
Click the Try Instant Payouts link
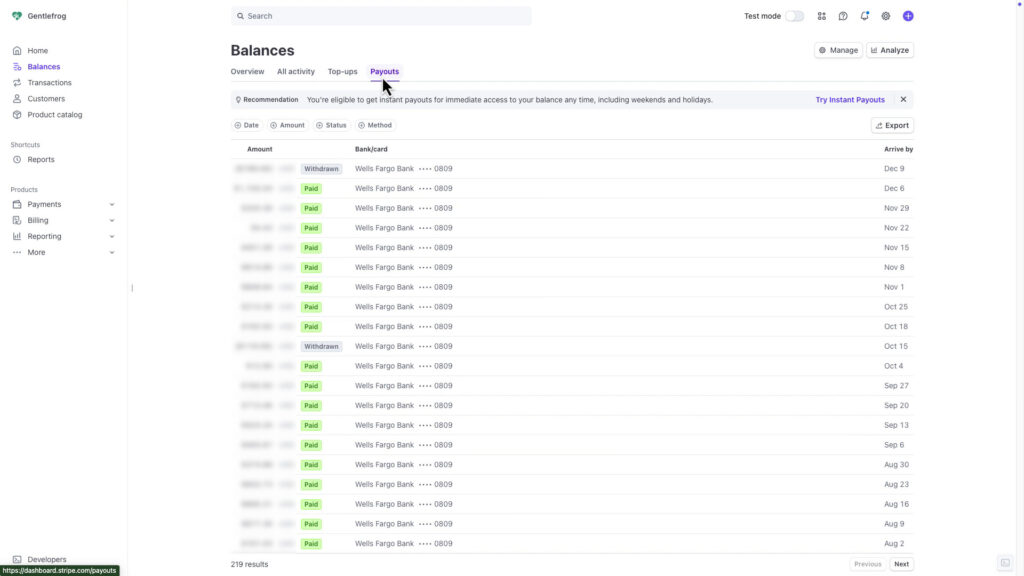coord(849,99)
